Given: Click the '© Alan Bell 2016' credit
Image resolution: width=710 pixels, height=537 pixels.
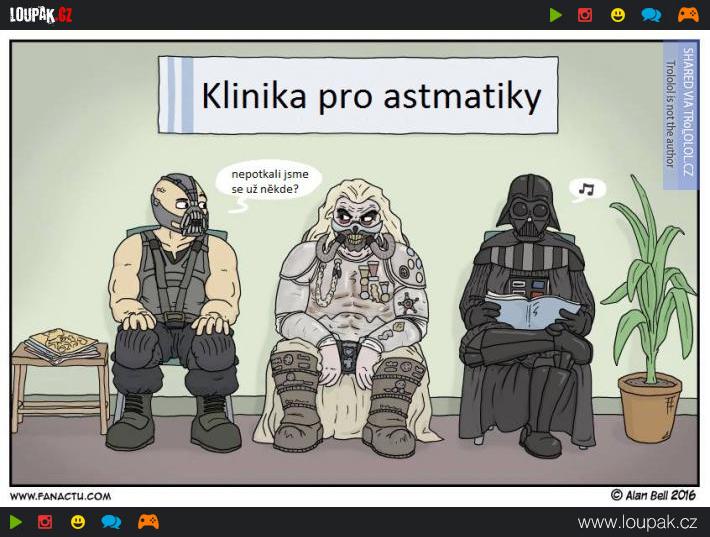Looking at the screenshot, I should pyautogui.click(x=653, y=495).
